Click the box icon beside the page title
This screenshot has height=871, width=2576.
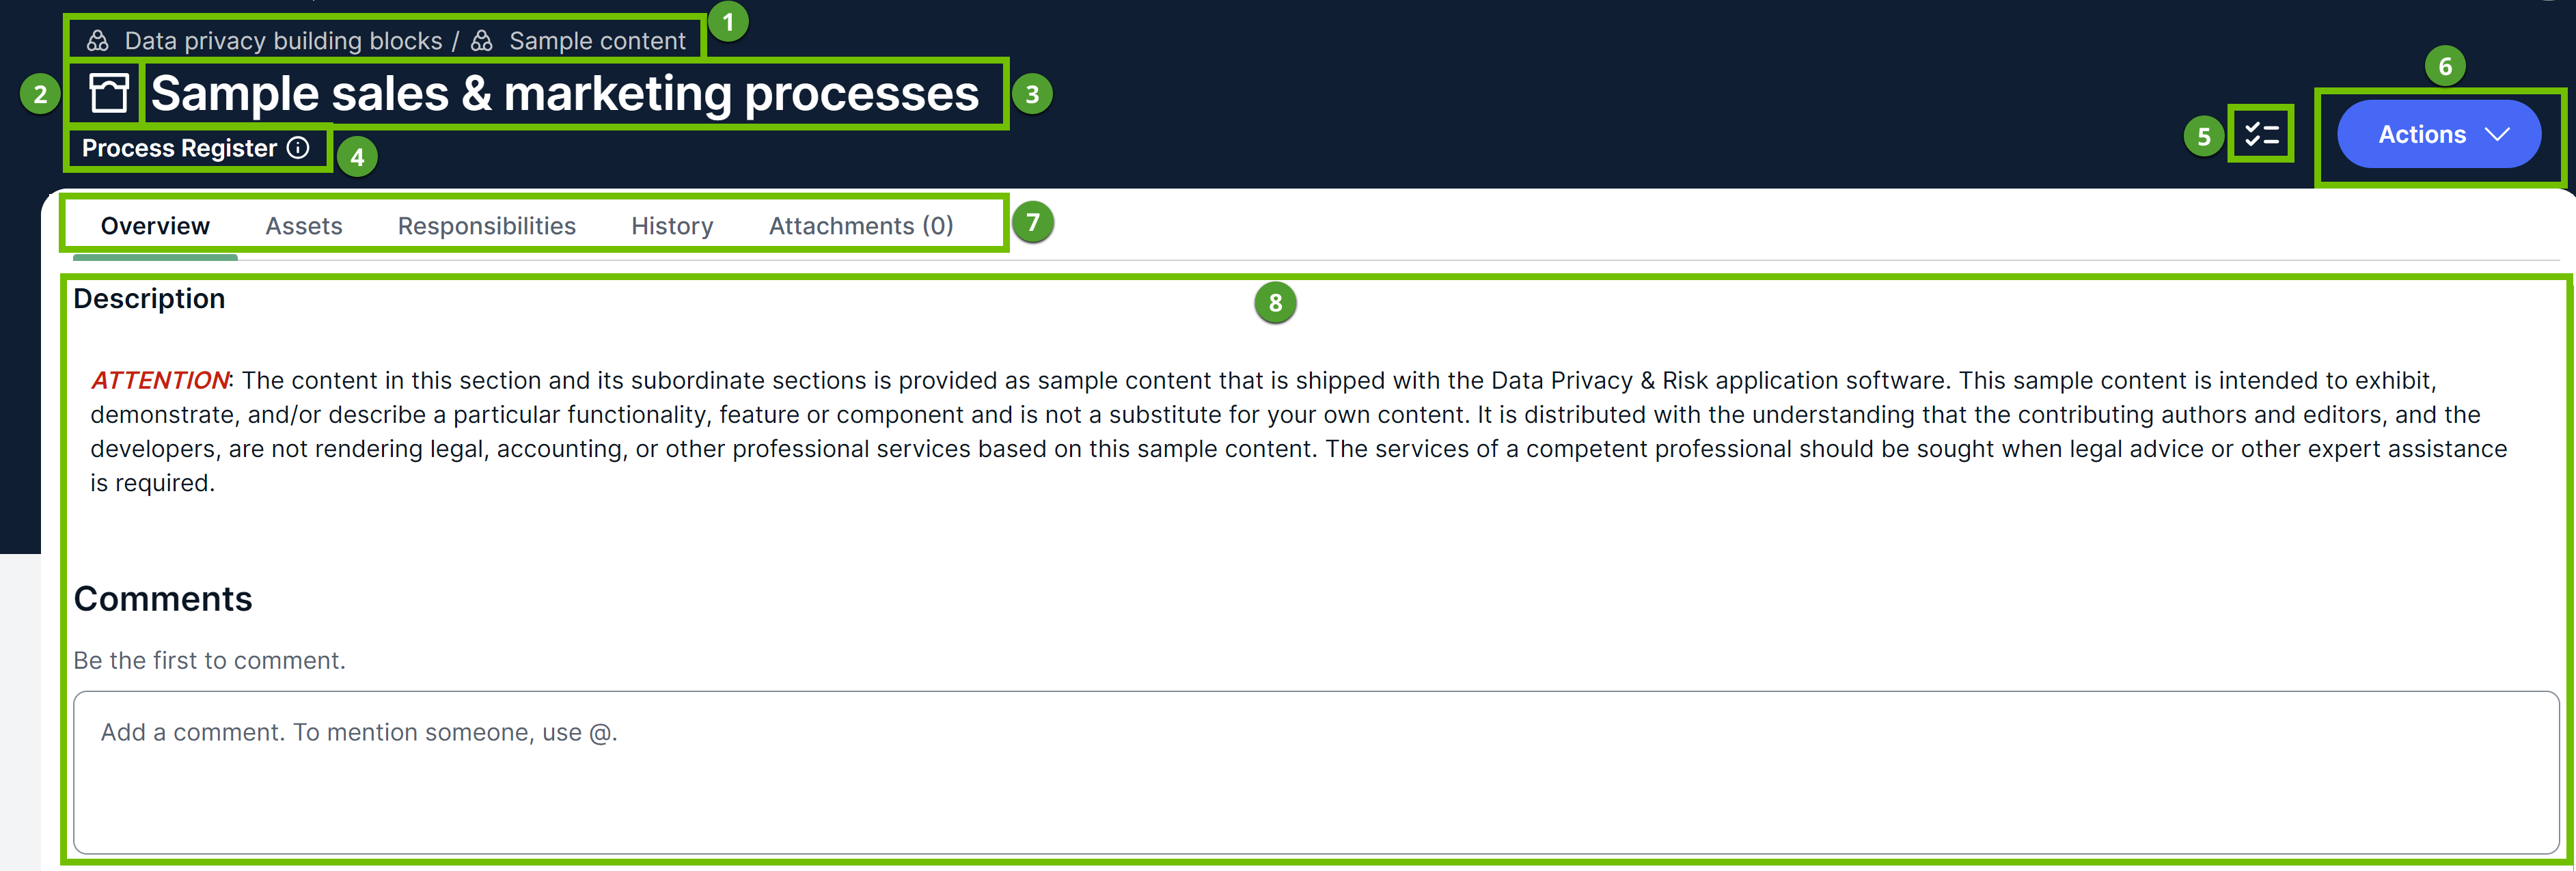tap(108, 93)
